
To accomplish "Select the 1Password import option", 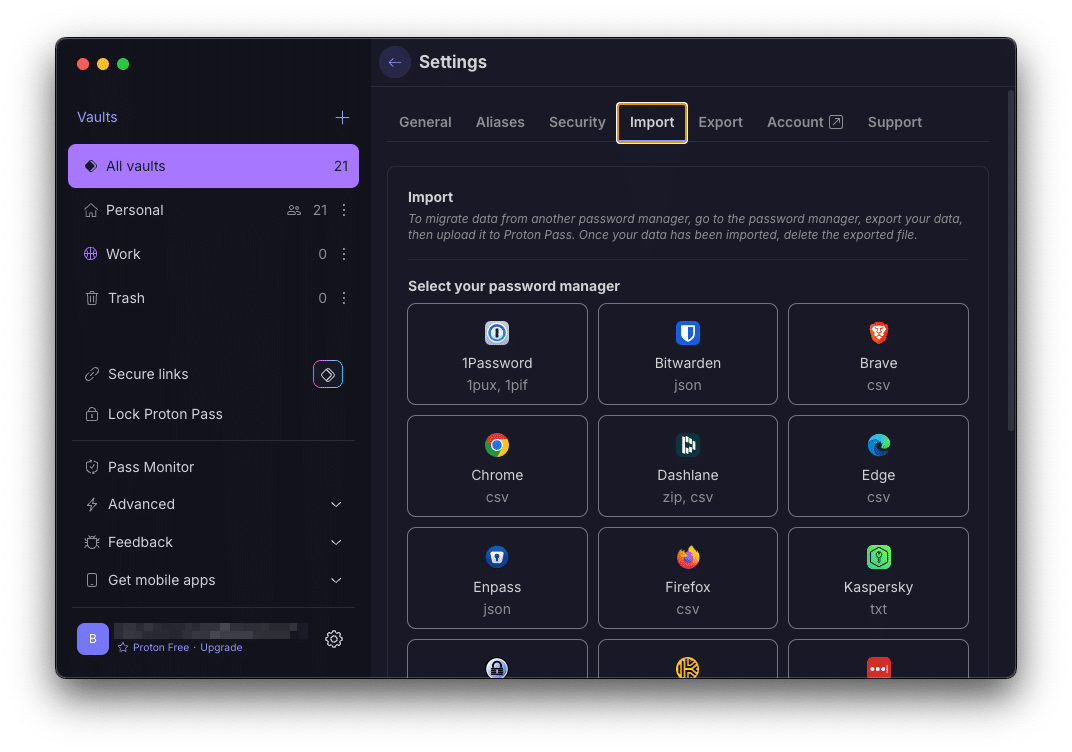I will (497, 354).
